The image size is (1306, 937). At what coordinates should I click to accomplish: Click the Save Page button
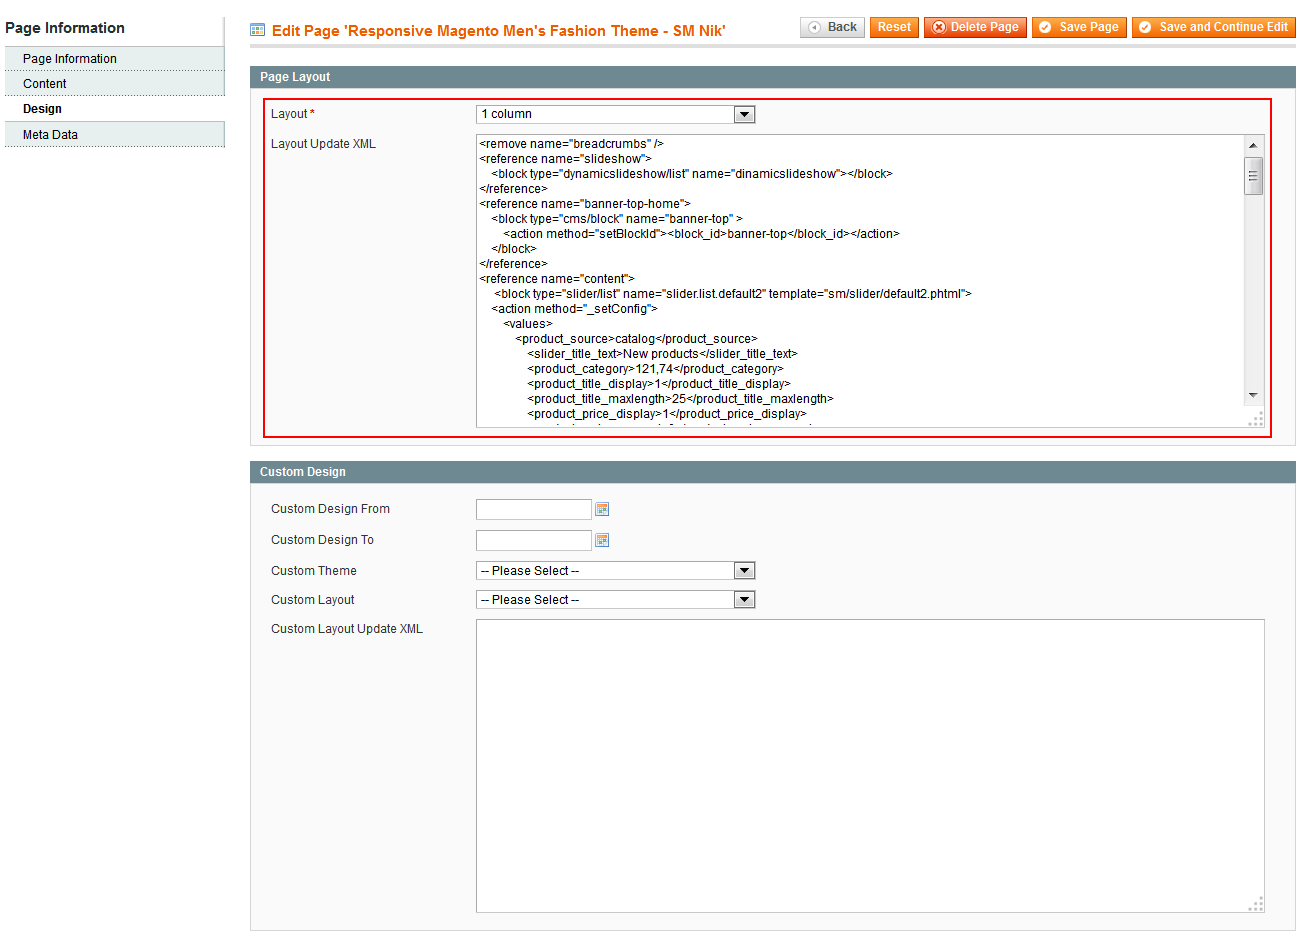click(1079, 27)
